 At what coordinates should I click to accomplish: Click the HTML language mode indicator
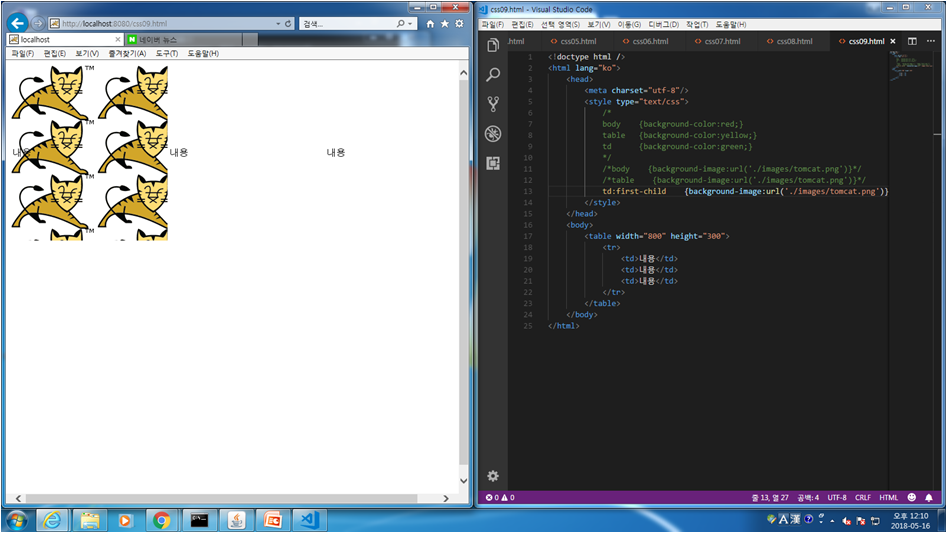888,497
